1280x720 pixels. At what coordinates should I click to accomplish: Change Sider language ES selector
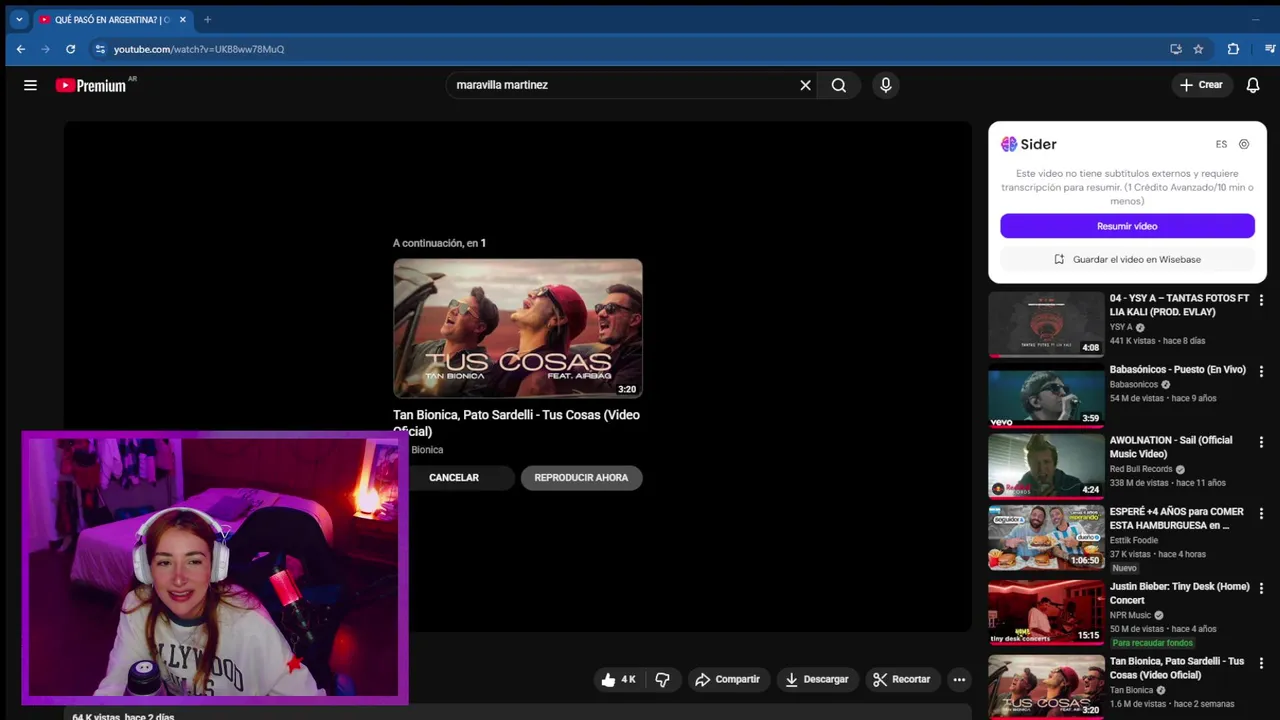click(1221, 144)
